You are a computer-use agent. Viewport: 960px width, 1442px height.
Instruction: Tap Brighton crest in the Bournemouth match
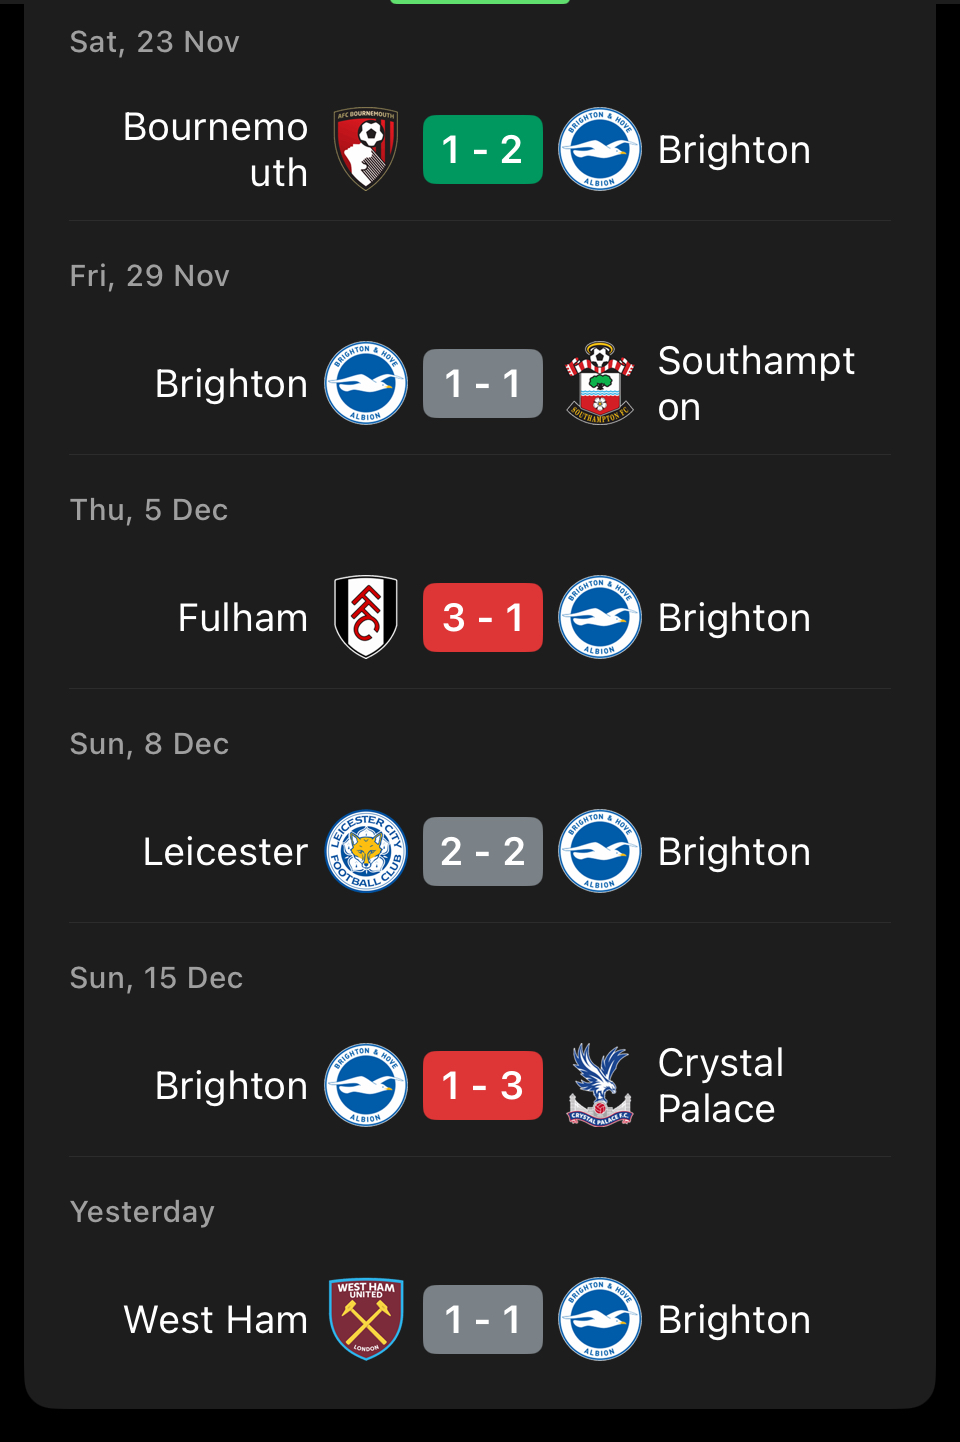tap(599, 149)
